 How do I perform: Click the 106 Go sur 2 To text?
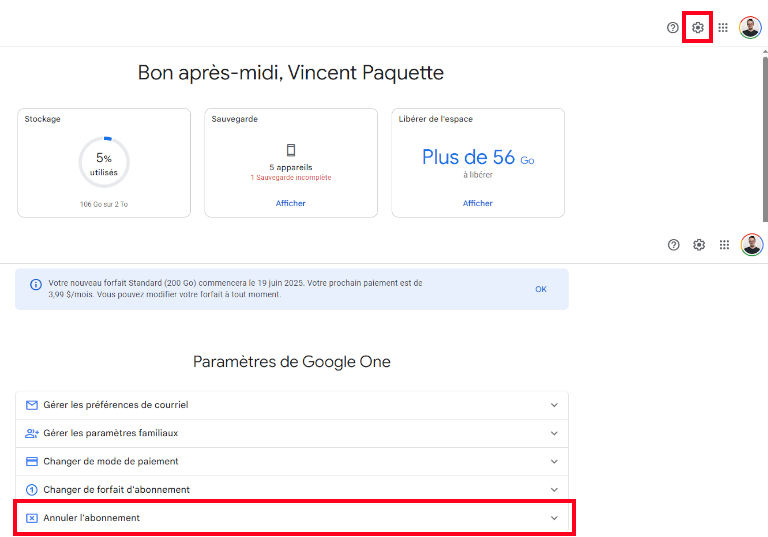pyautogui.click(x=104, y=204)
